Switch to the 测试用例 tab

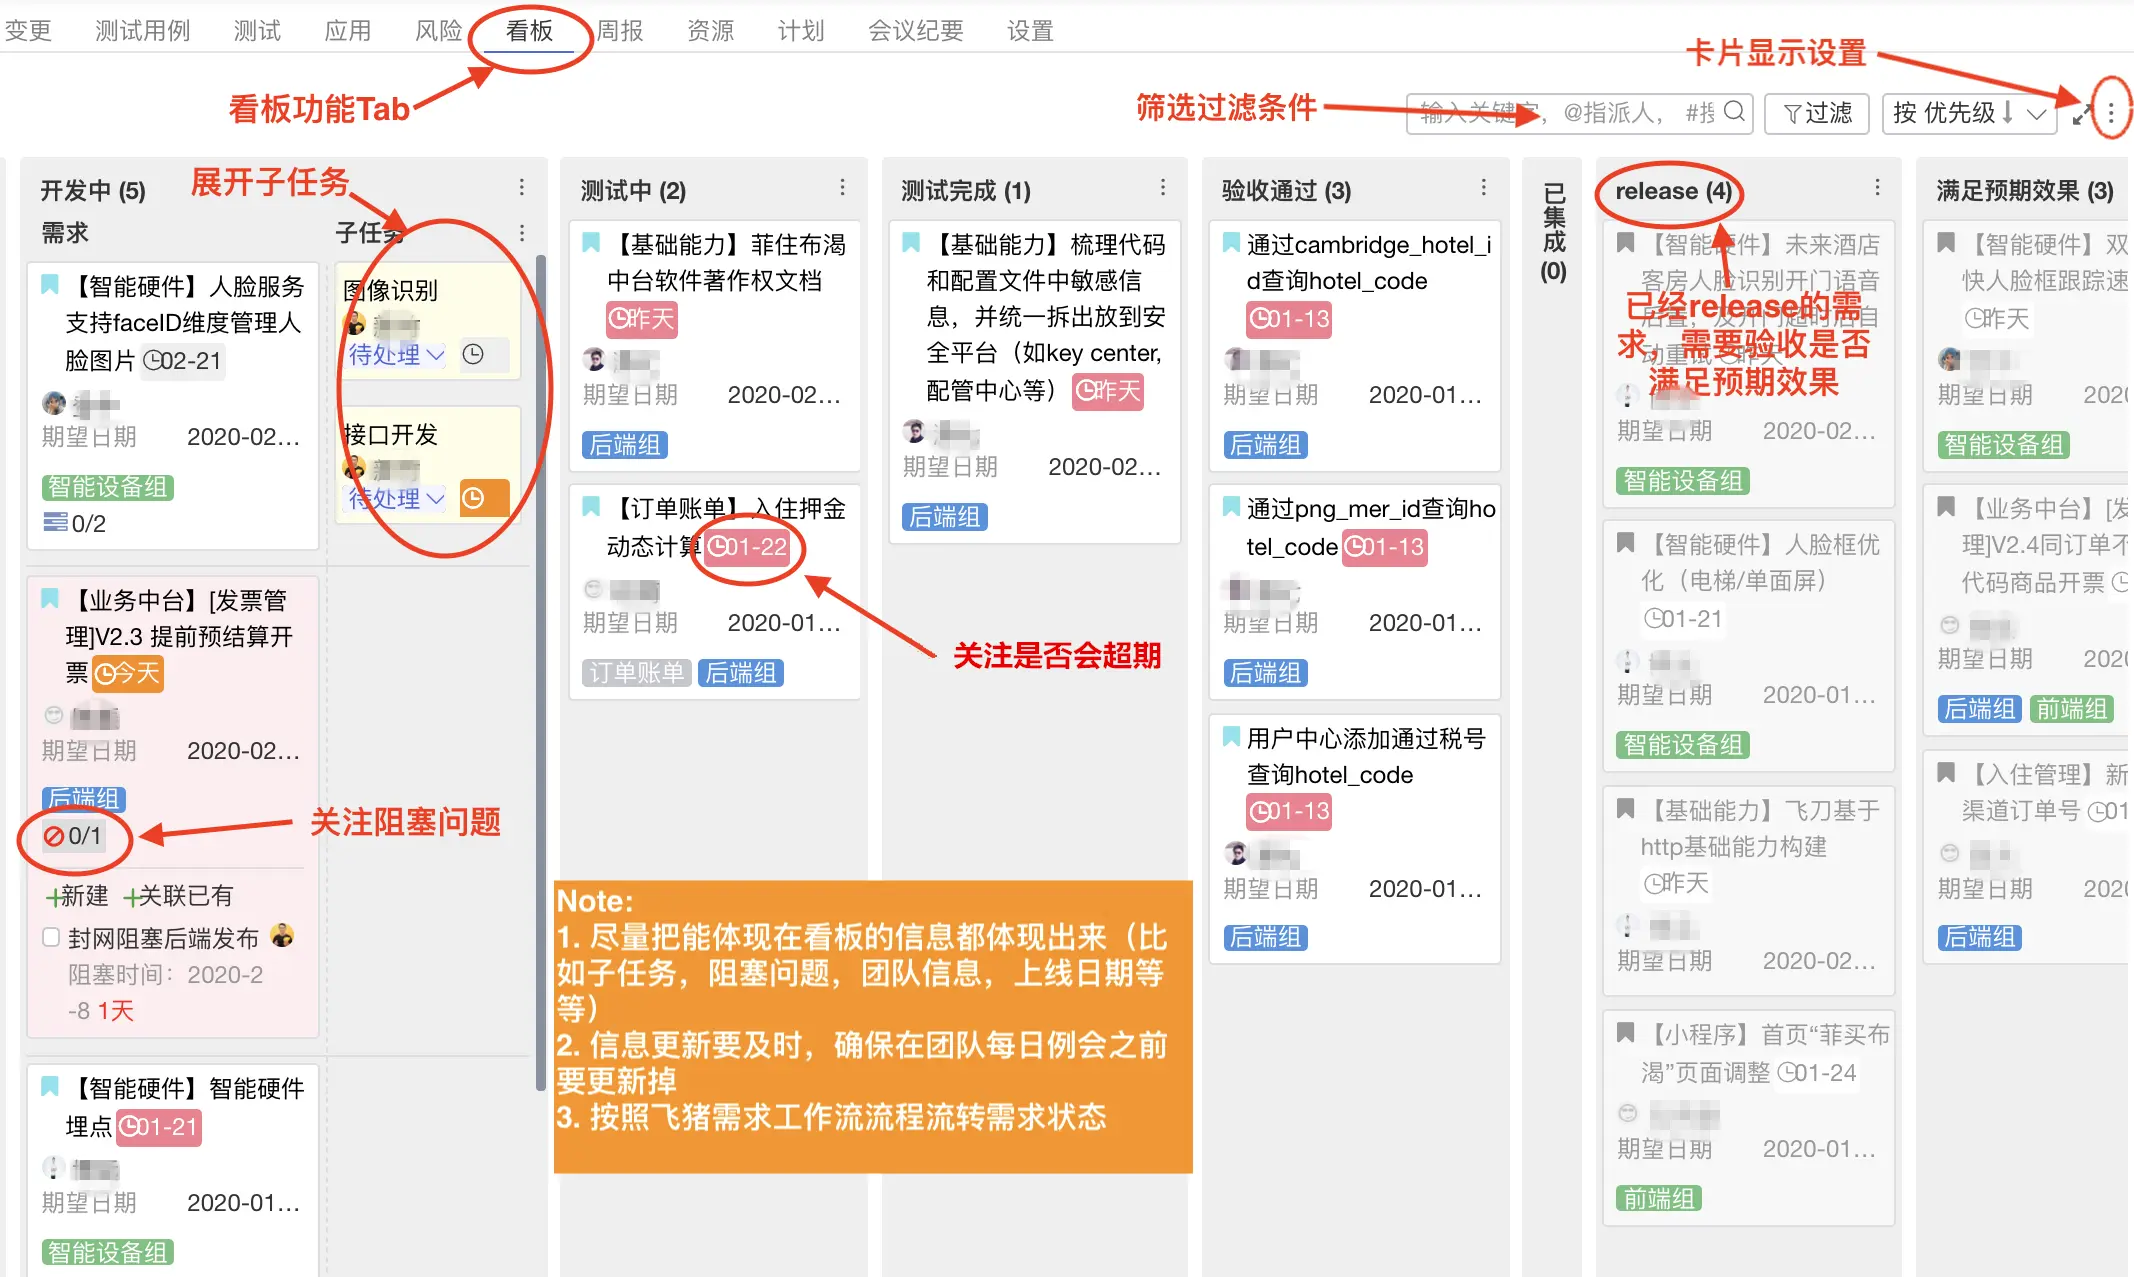coord(142,31)
